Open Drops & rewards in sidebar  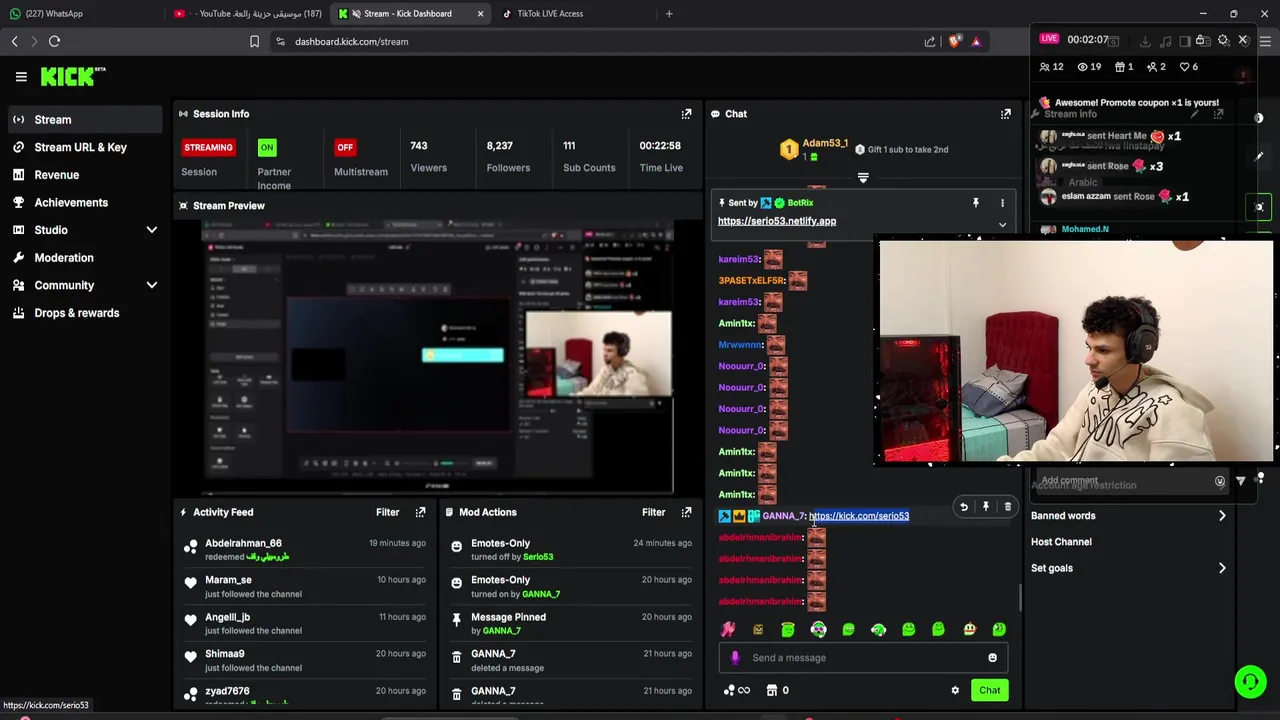pyautogui.click(x=85, y=313)
